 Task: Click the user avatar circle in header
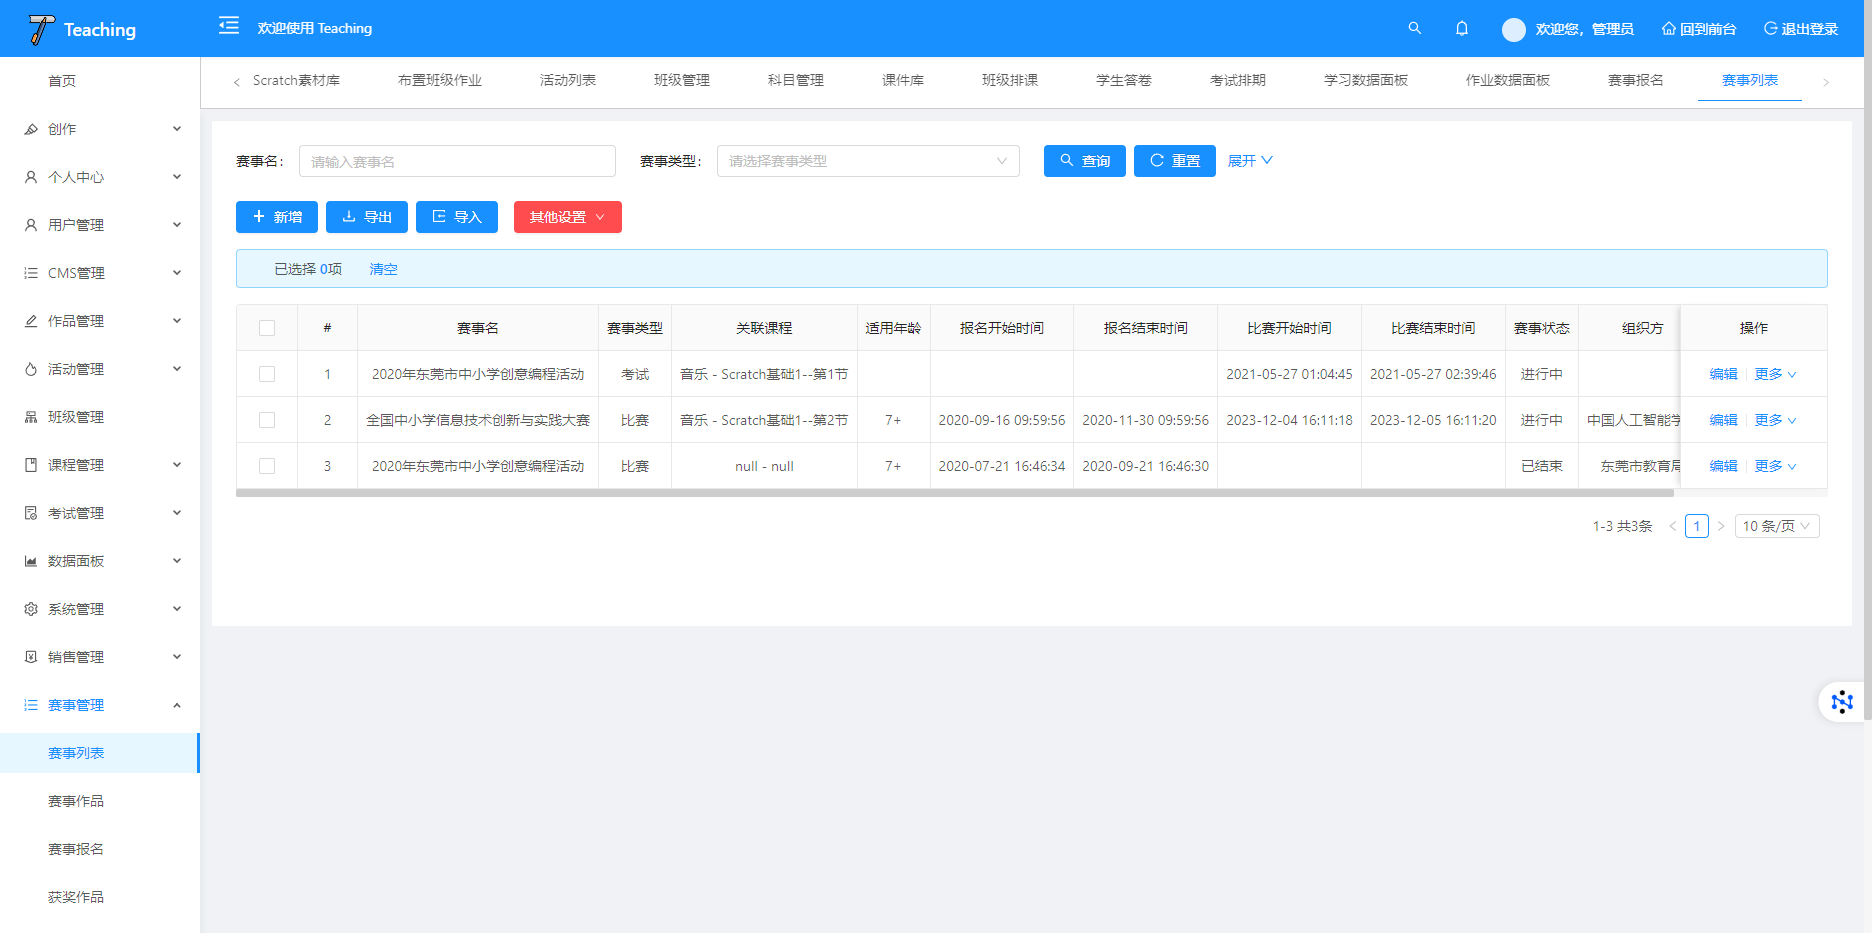coord(1513,29)
